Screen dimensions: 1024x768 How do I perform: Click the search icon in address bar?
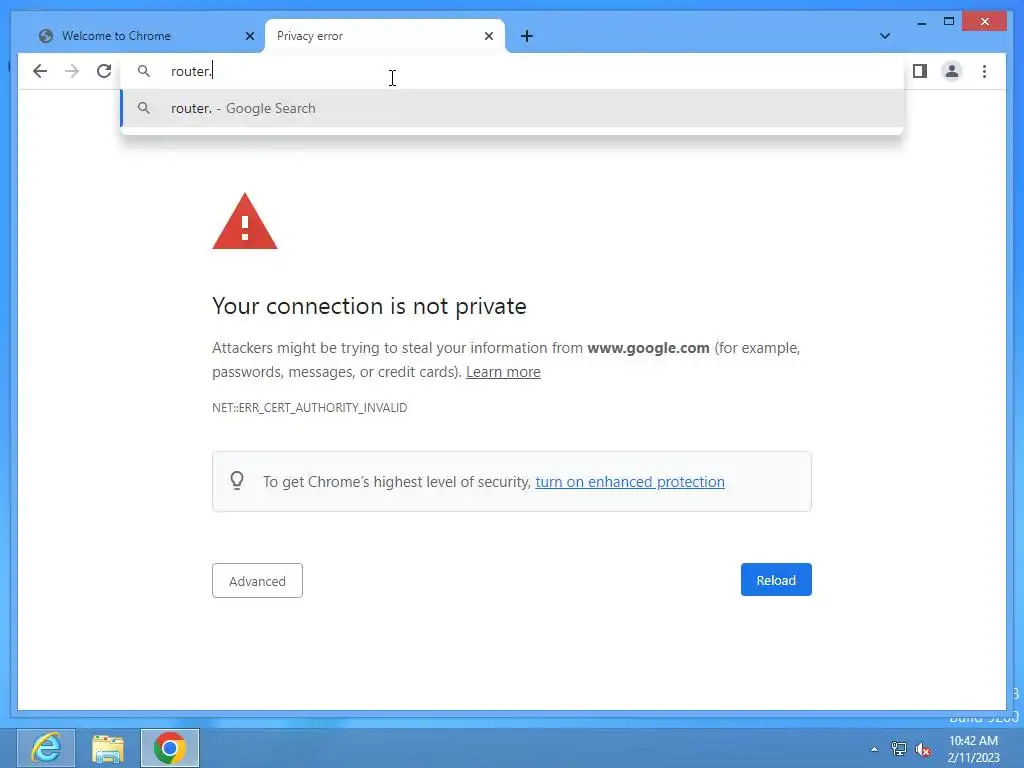pyautogui.click(x=144, y=71)
